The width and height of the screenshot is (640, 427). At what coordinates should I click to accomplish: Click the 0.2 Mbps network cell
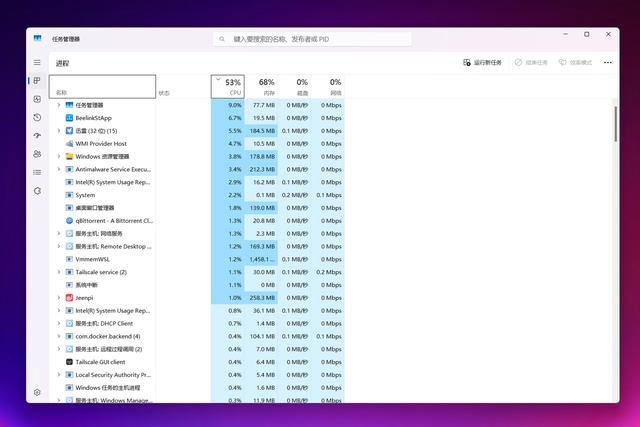(x=328, y=272)
